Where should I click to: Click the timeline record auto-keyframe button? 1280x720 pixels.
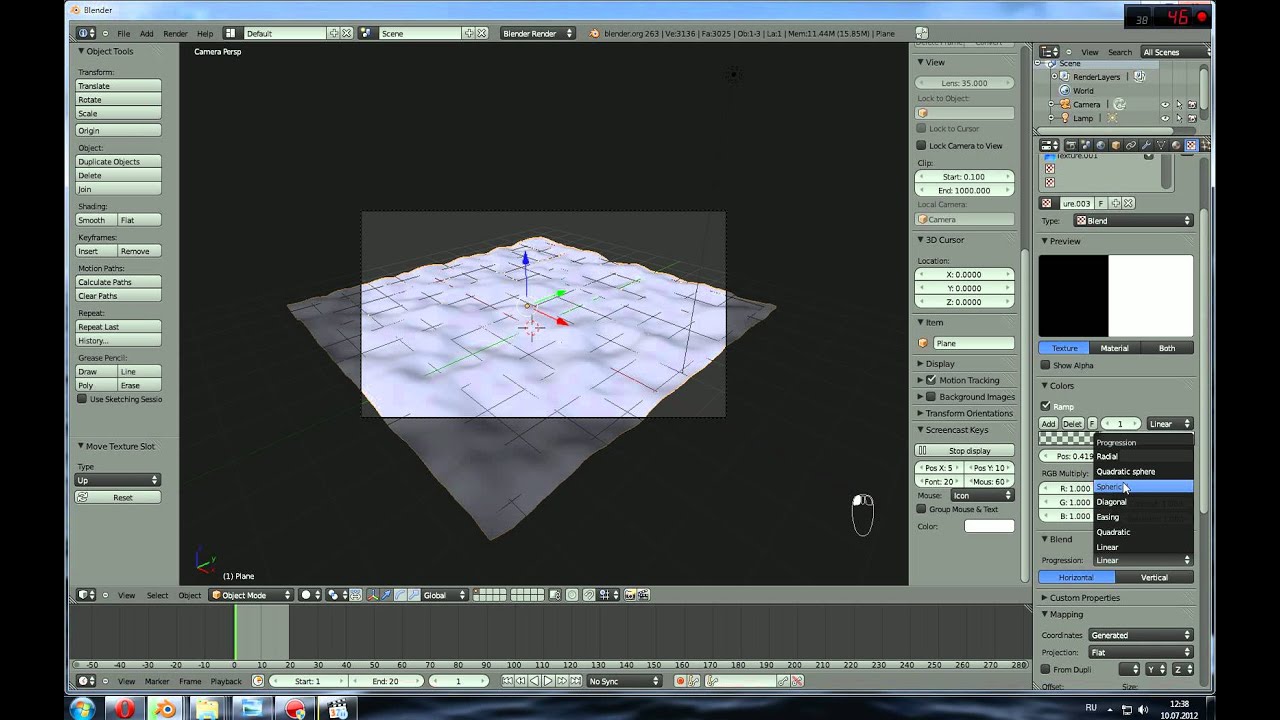click(x=680, y=681)
